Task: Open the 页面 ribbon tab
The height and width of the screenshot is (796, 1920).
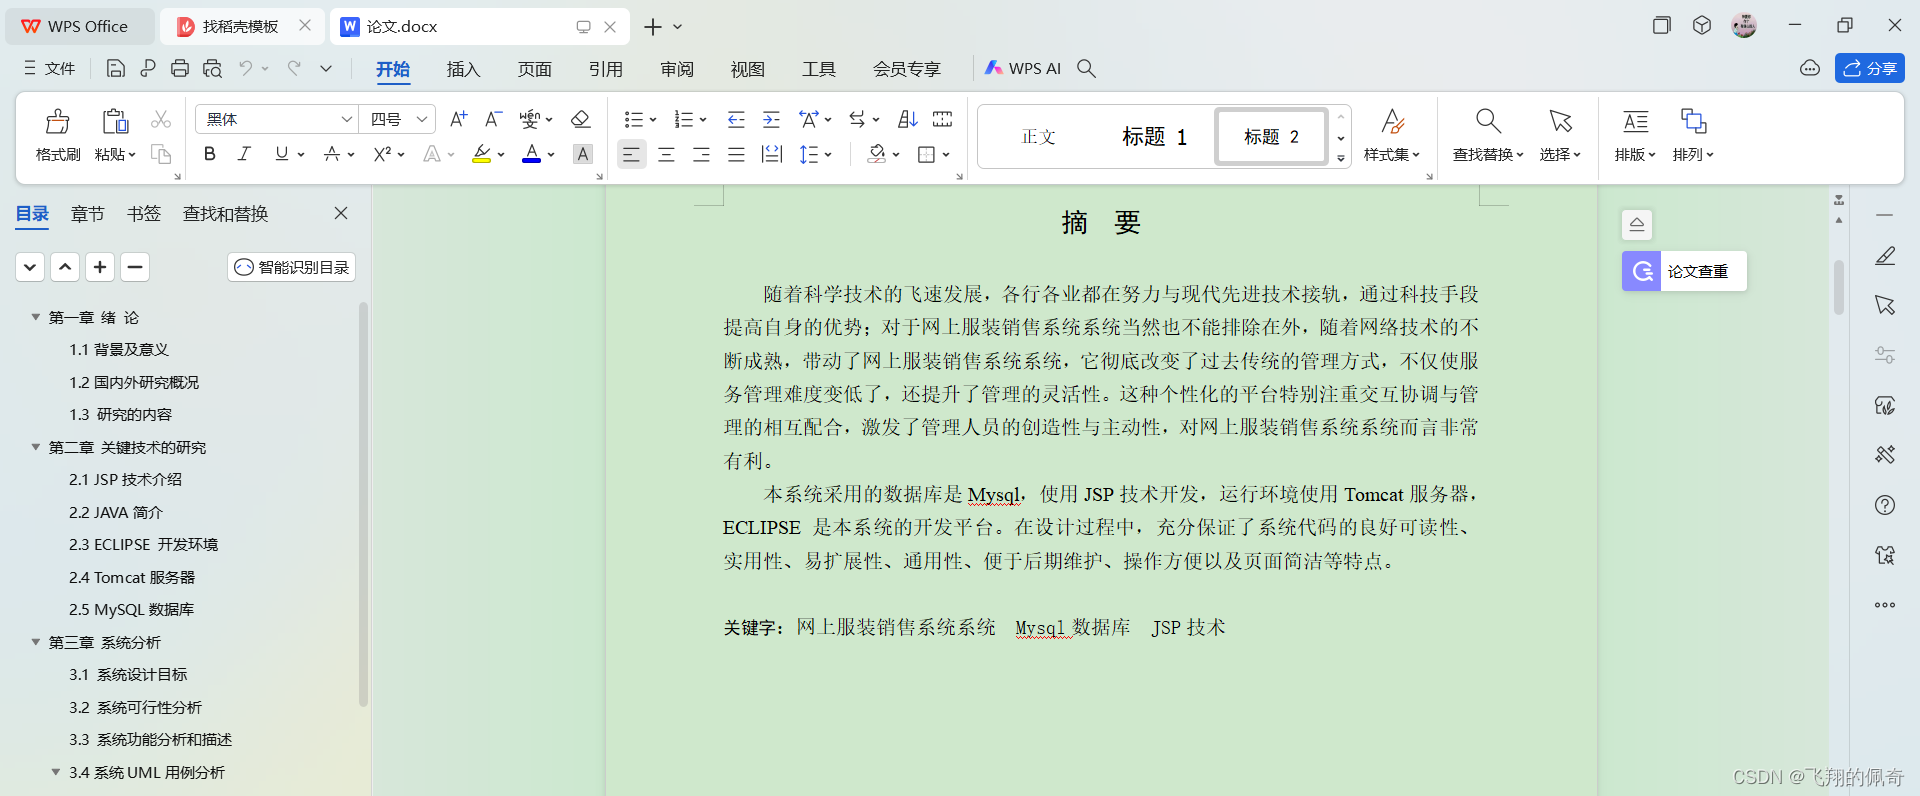Action: click(x=534, y=69)
